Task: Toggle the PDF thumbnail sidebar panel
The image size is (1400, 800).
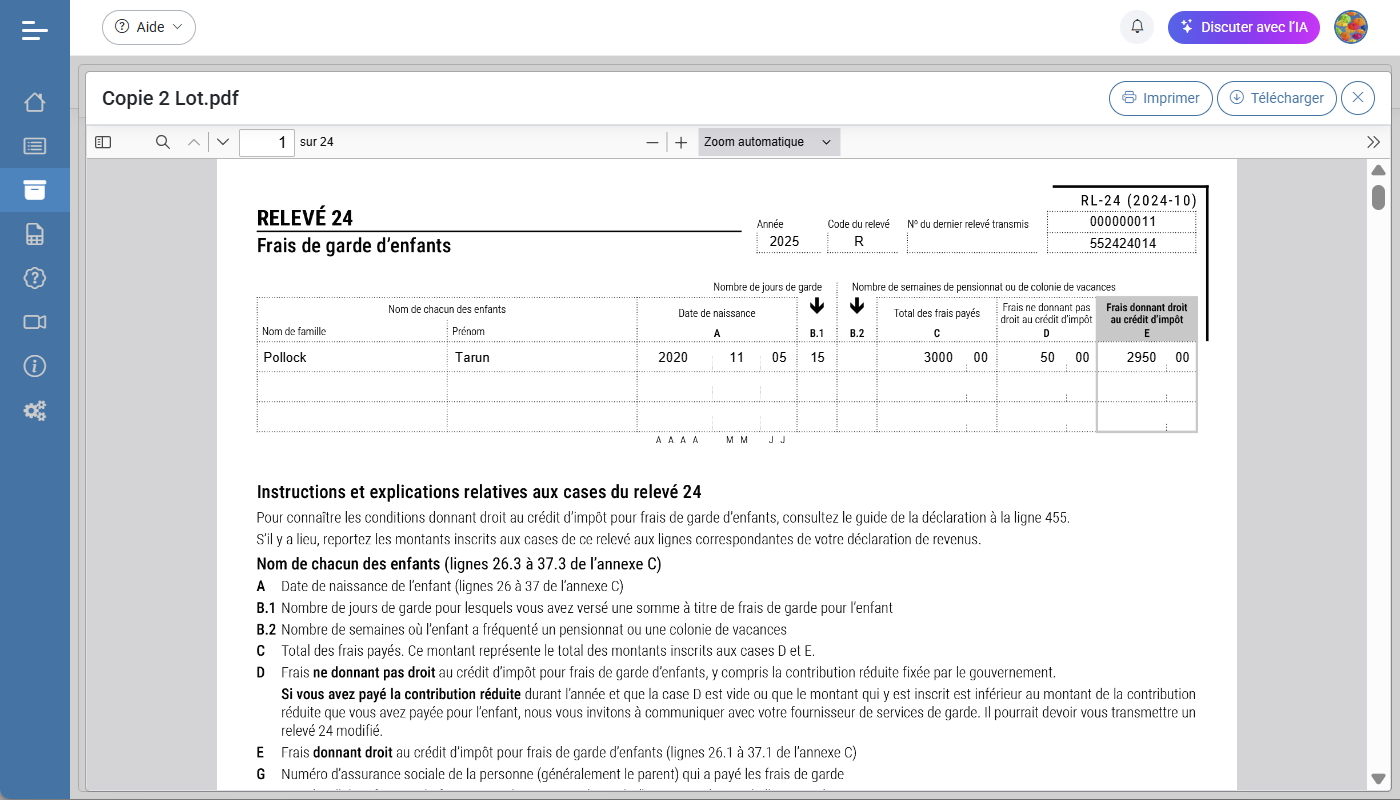Action: coord(102,142)
